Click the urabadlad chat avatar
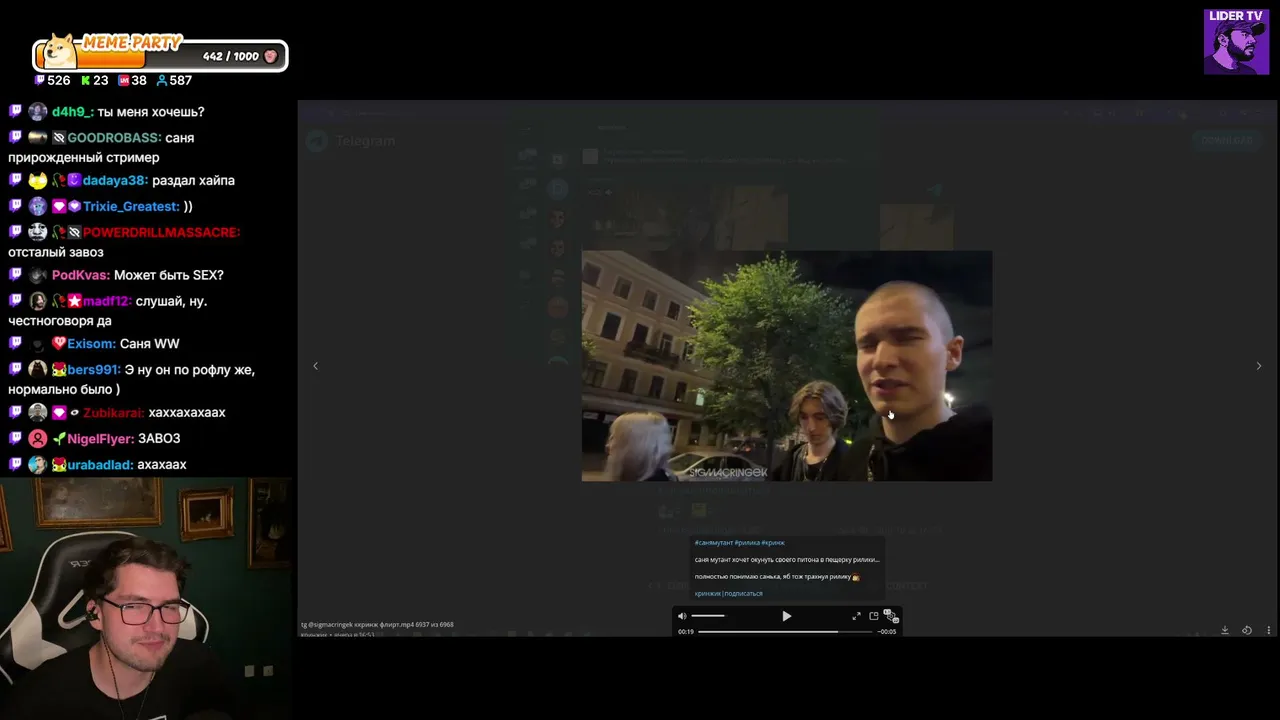Viewport: 1280px width, 720px height. 38,465
